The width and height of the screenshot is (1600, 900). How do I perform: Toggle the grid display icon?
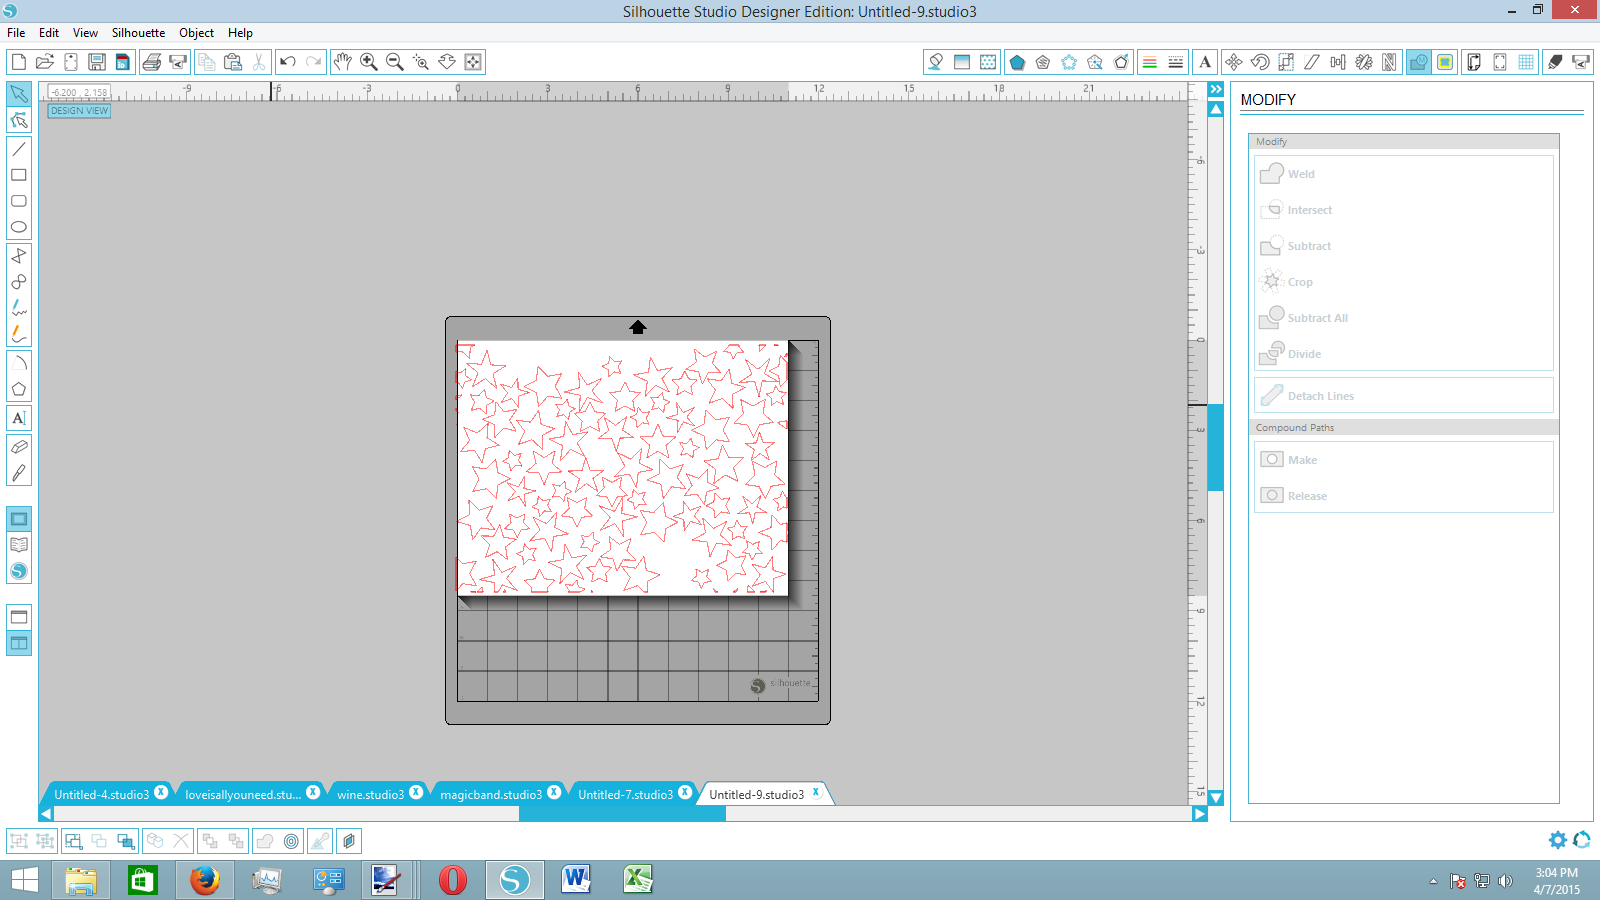pyautogui.click(x=1526, y=62)
